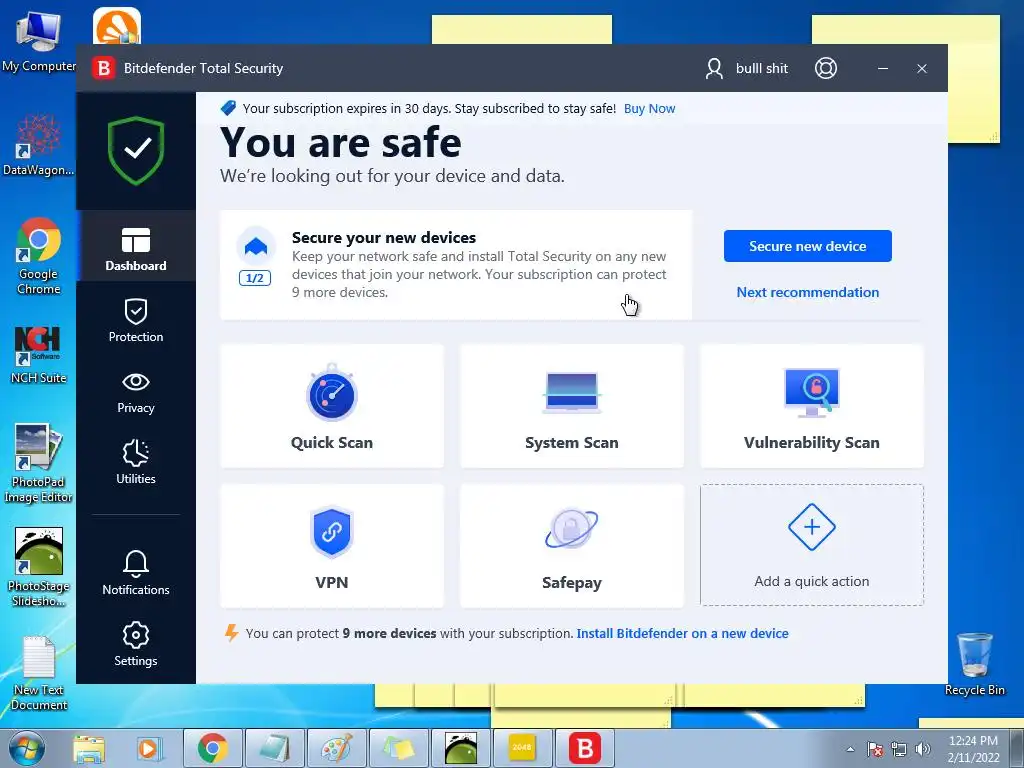Screen dimensions: 1024x768
Task: Open the PhotoStage taskbar icon
Action: (x=460, y=748)
